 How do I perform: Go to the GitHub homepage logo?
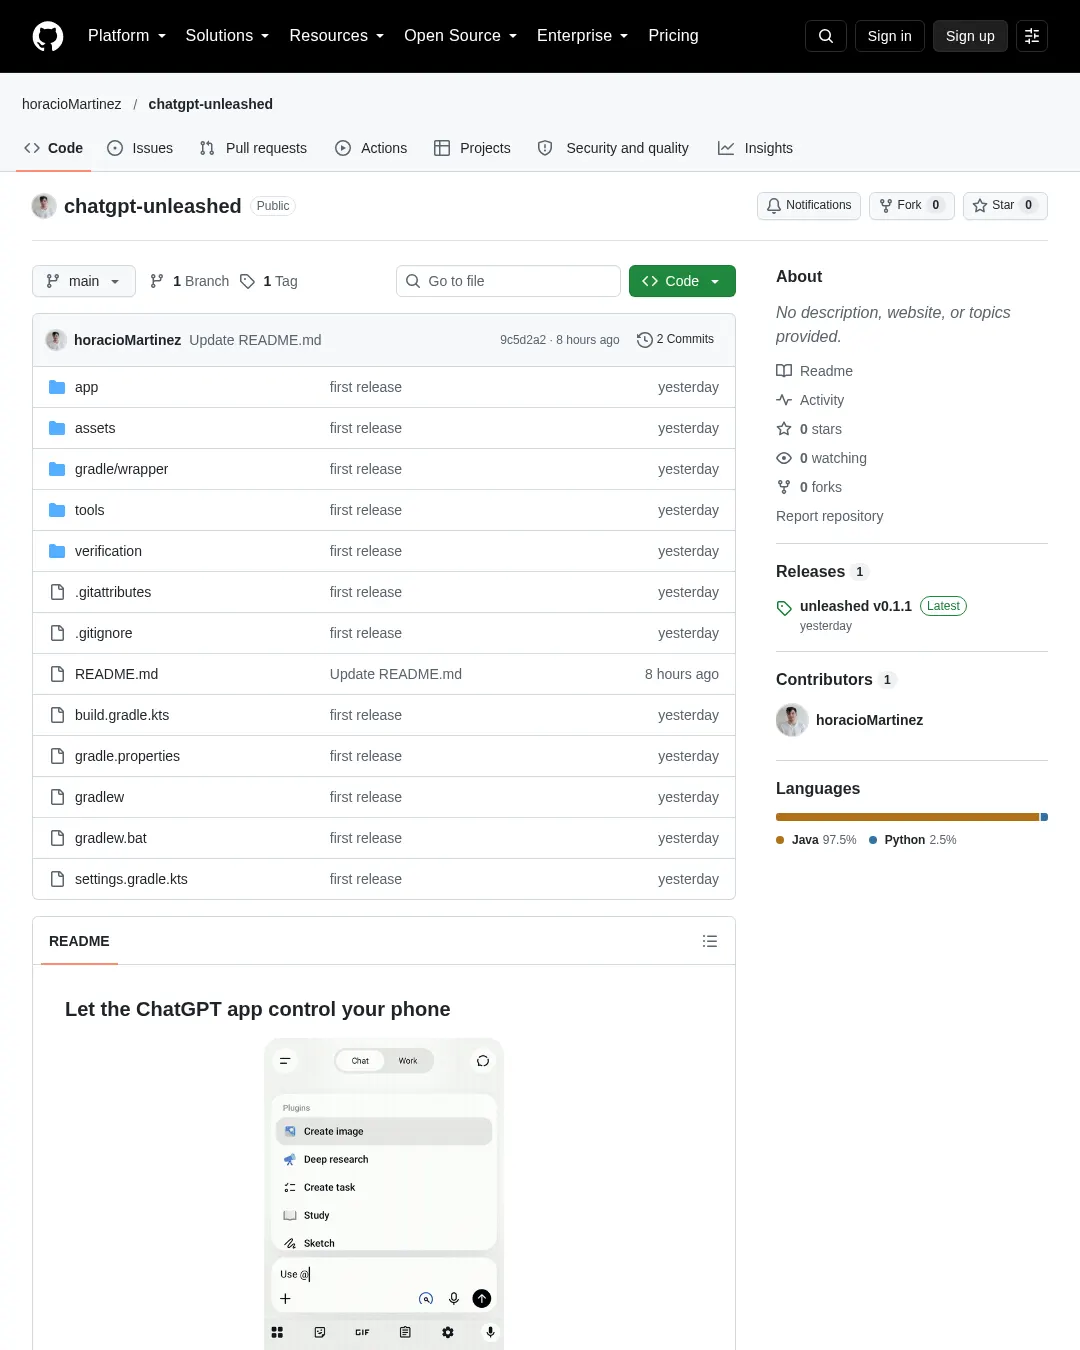48,36
